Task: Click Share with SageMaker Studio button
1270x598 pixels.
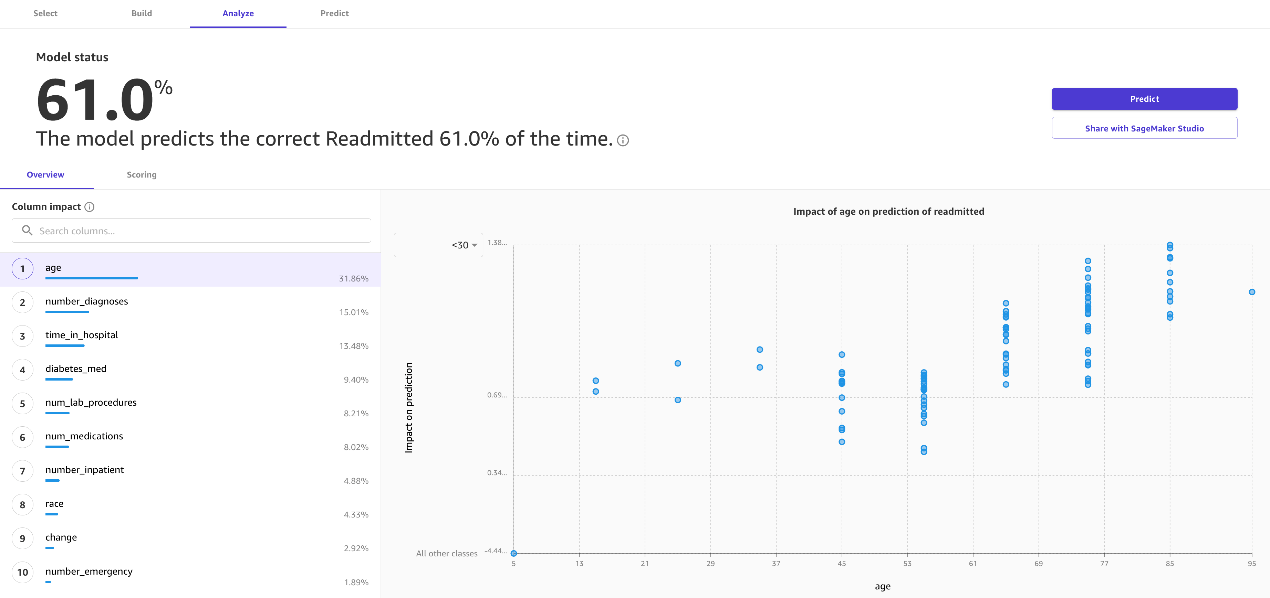Action: coord(1144,128)
